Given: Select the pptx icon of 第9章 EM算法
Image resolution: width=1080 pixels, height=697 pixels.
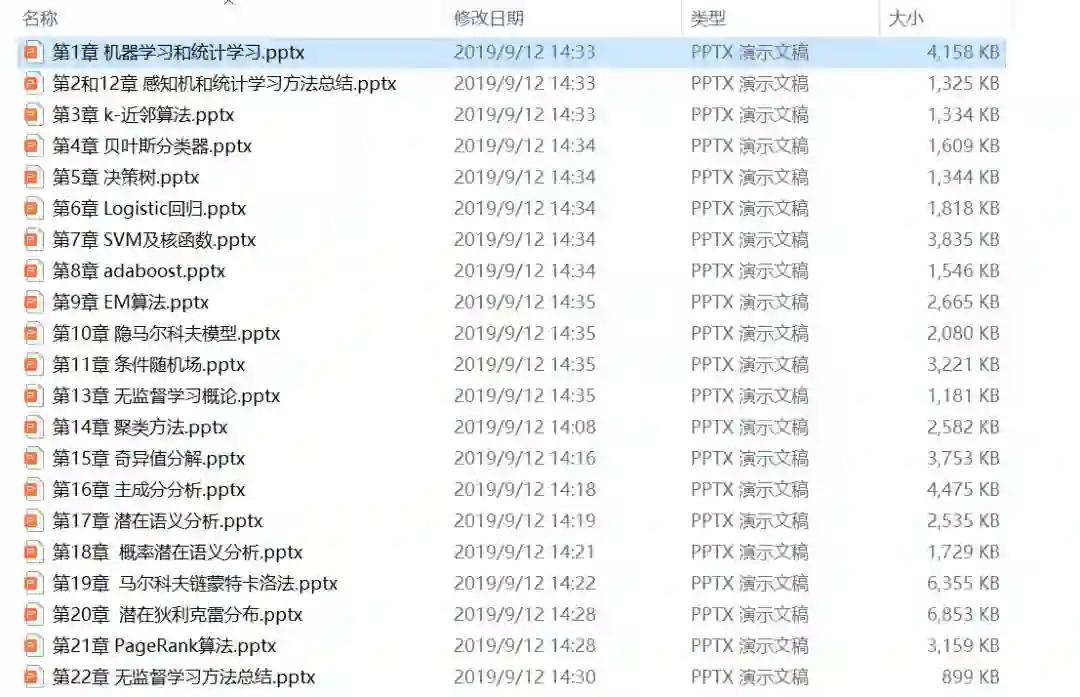Looking at the screenshot, I should 32,302.
